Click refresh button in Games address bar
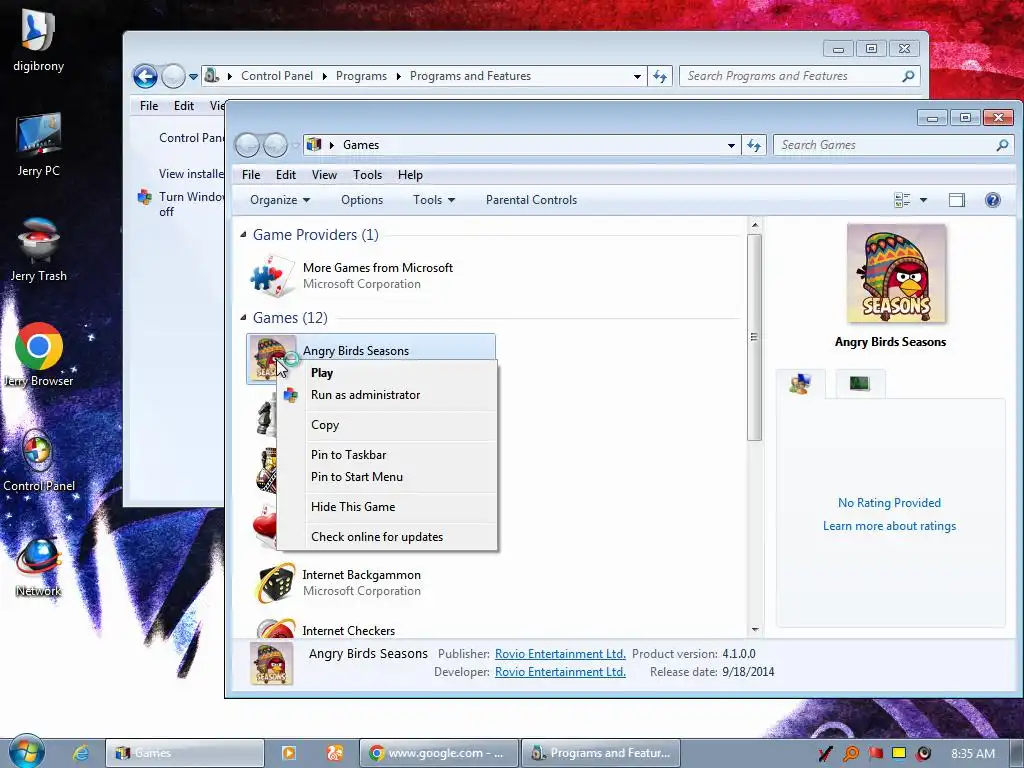The height and width of the screenshot is (768, 1024). click(x=754, y=145)
